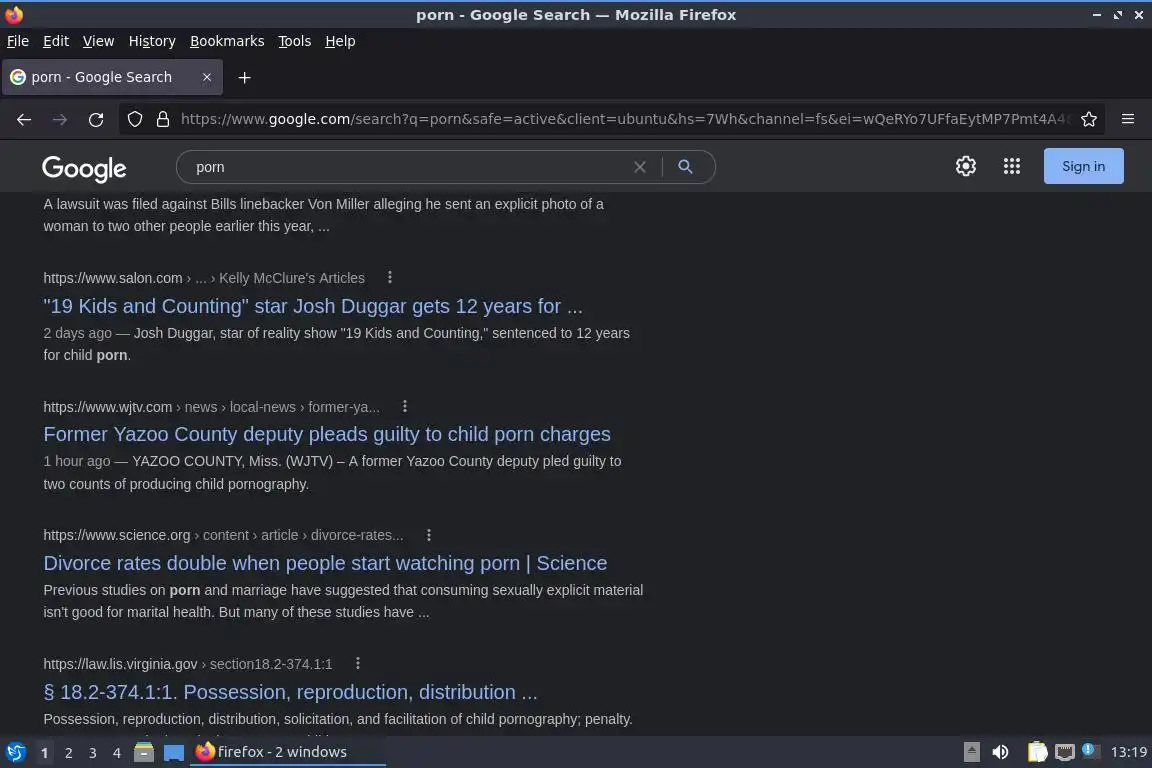The width and height of the screenshot is (1152, 768).
Task: Select the Google Search browser tab
Action: [x=112, y=77]
